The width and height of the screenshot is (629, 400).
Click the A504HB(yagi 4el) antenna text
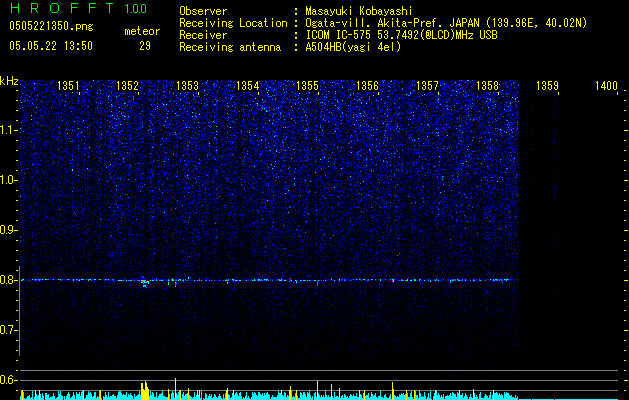point(353,47)
